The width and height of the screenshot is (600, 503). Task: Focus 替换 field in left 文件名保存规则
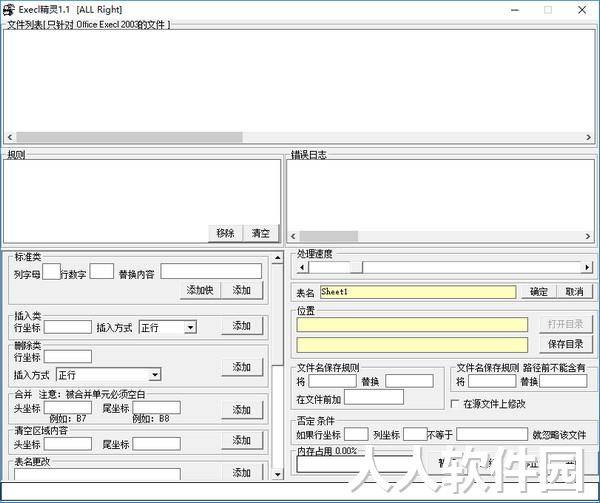coord(409,381)
